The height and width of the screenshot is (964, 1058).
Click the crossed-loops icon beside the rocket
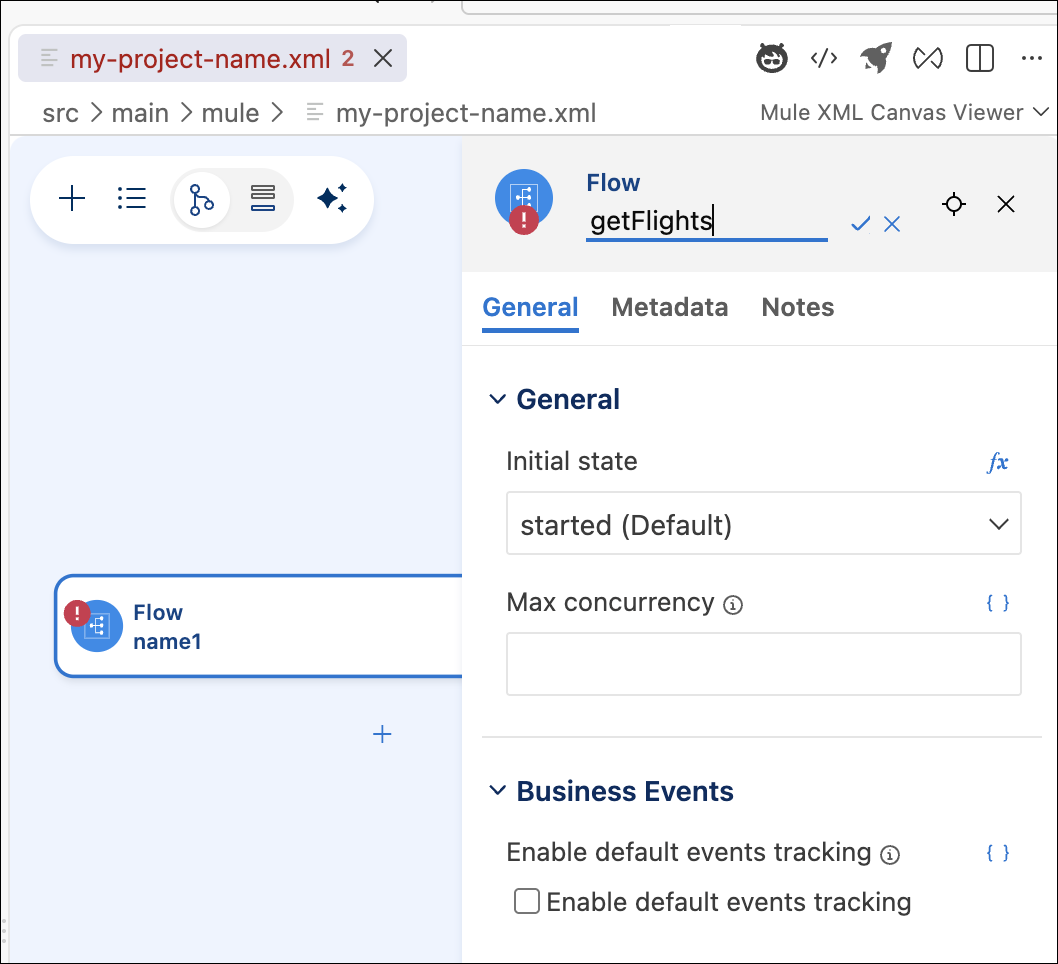point(928,59)
